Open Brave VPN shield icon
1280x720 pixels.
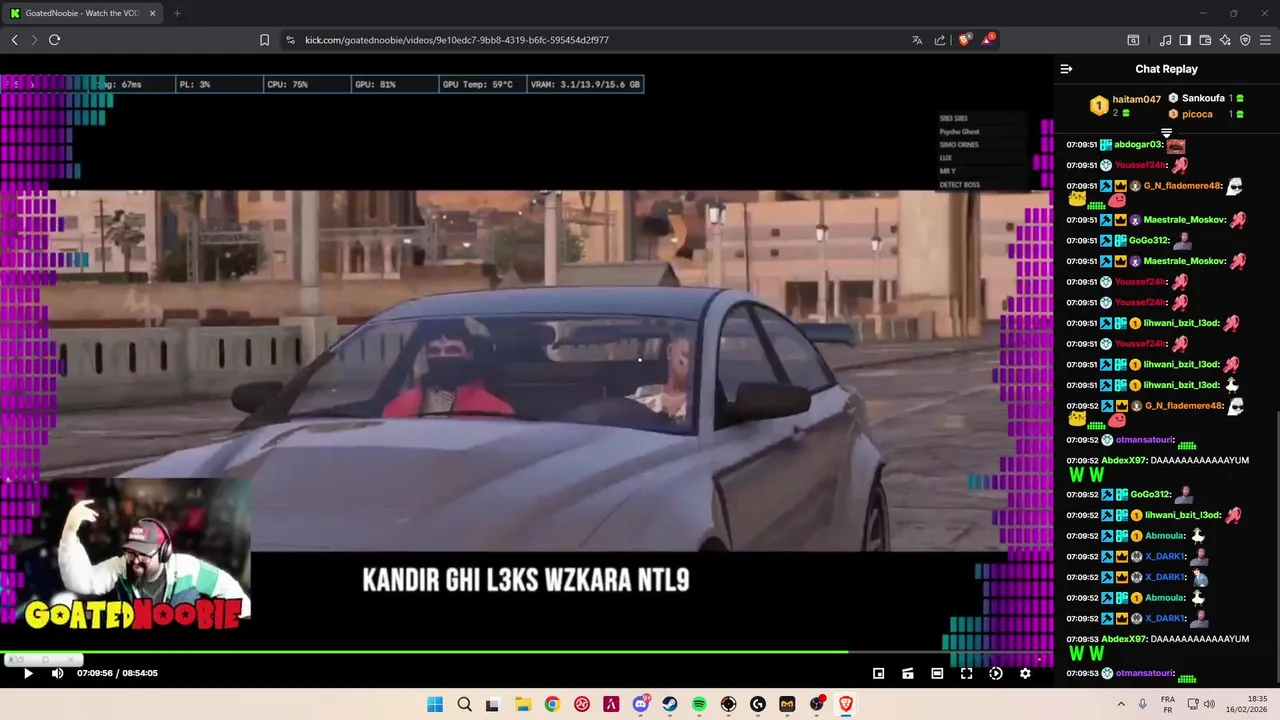pos(1245,40)
